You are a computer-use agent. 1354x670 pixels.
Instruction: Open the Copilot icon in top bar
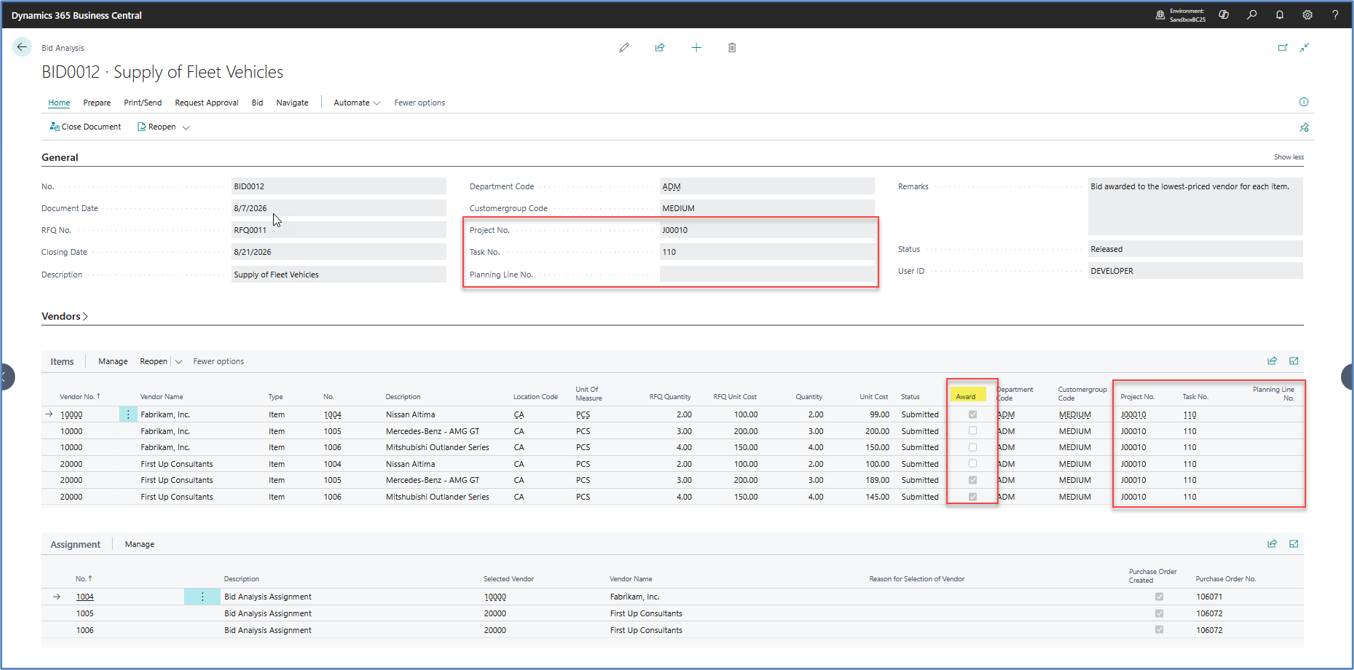coord(1224,15)
